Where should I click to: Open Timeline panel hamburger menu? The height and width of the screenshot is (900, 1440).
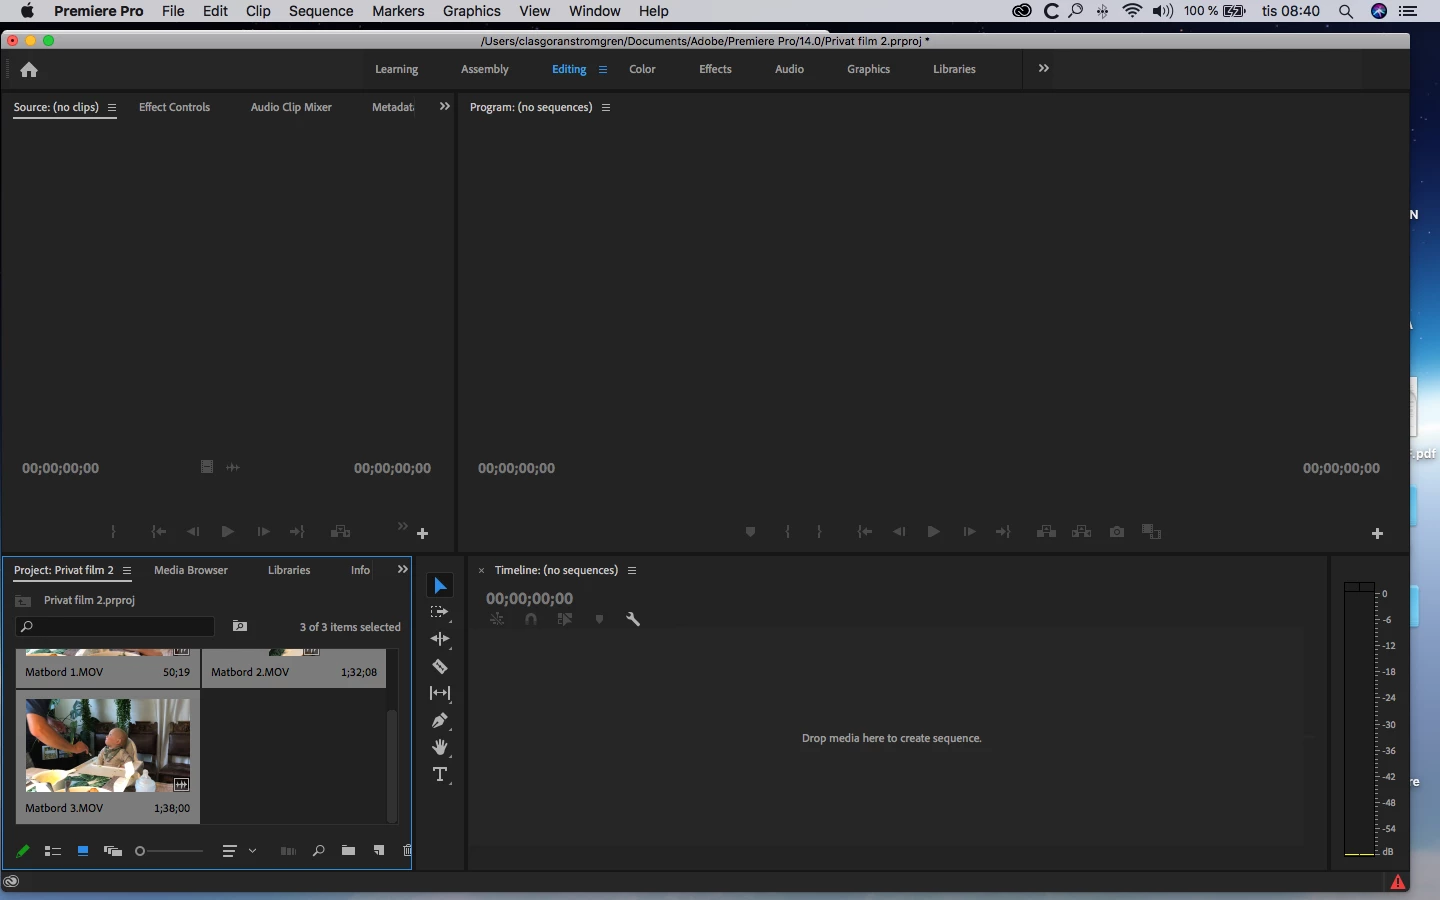[x=632, y=571]
